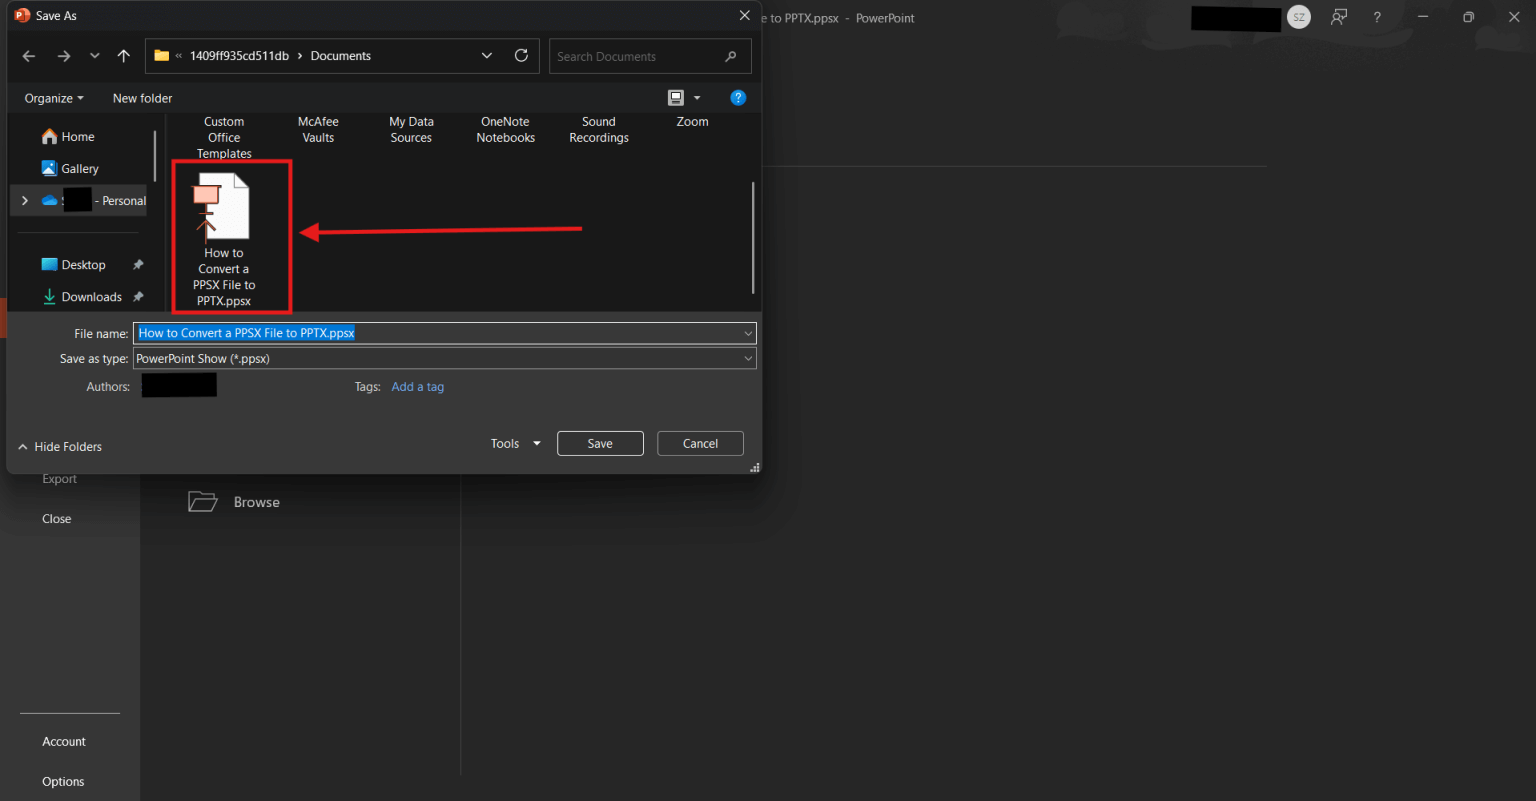Refresh the Documents folder view
The height and width of the screenshot is (801, 1536).
click(x=521, y=56)
